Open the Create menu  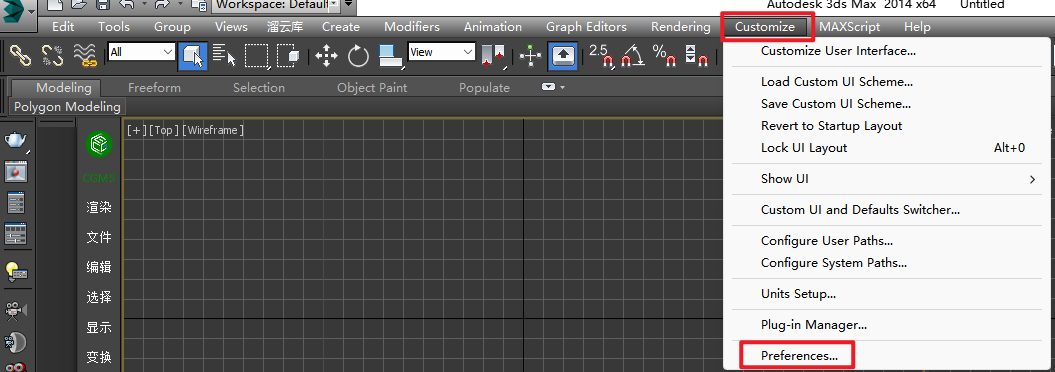[x=340, y=27]
